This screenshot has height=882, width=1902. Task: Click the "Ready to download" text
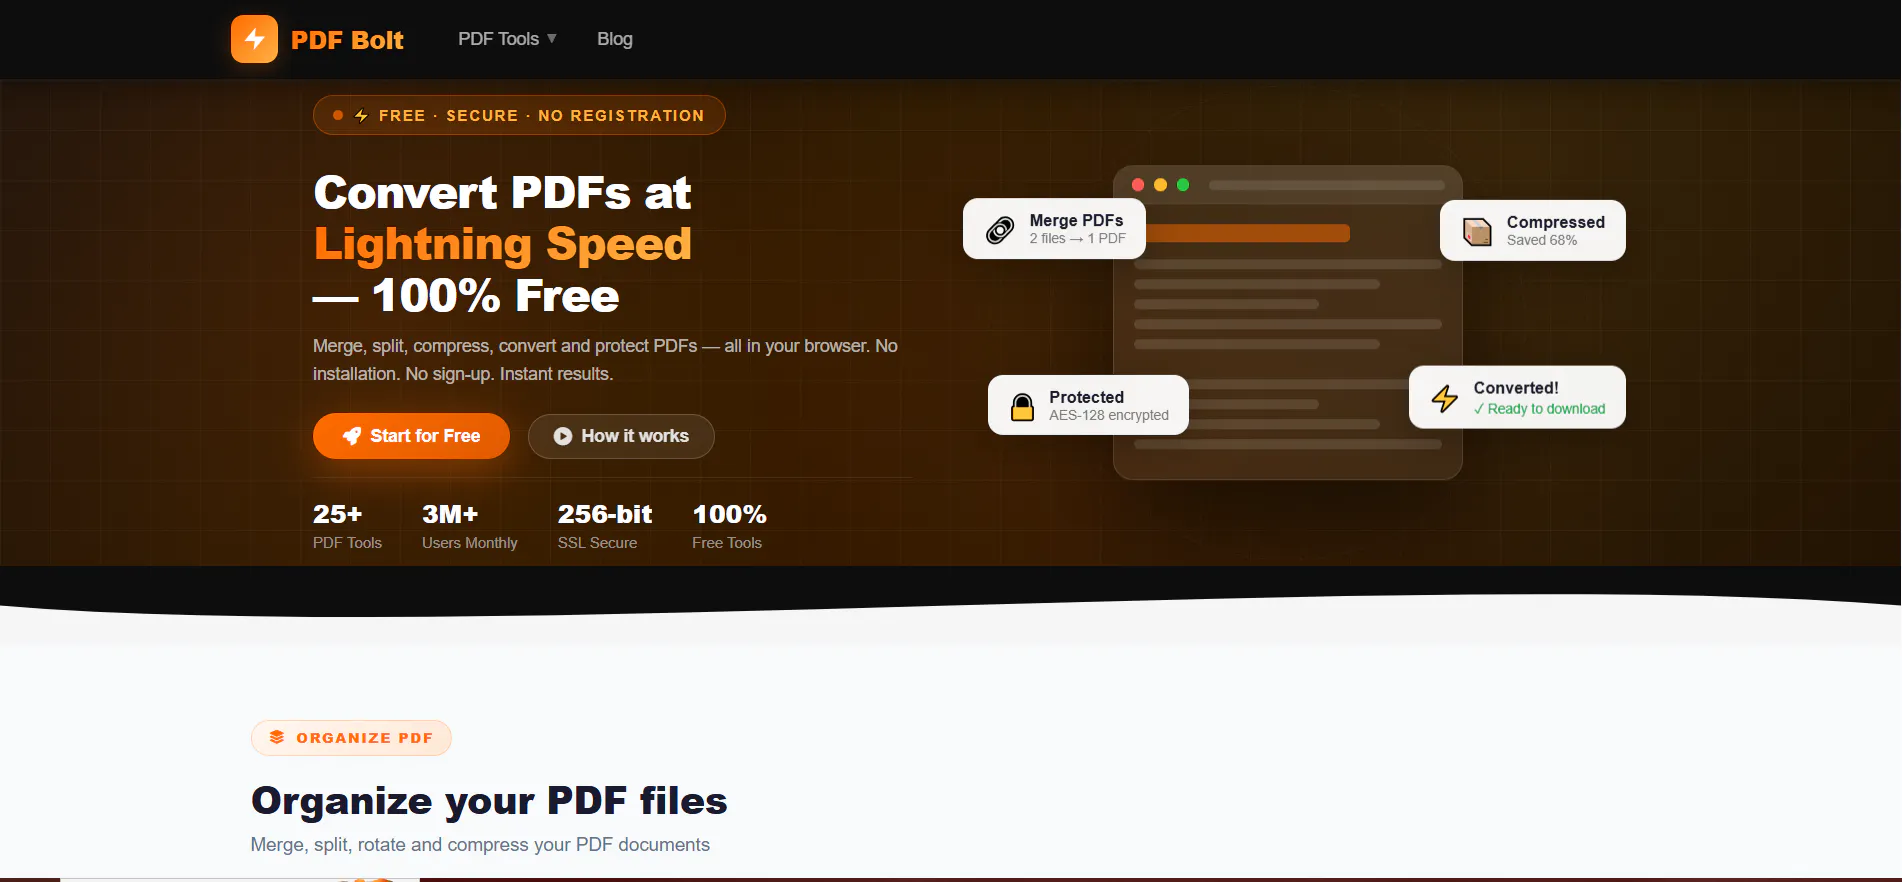point(1546,409)
